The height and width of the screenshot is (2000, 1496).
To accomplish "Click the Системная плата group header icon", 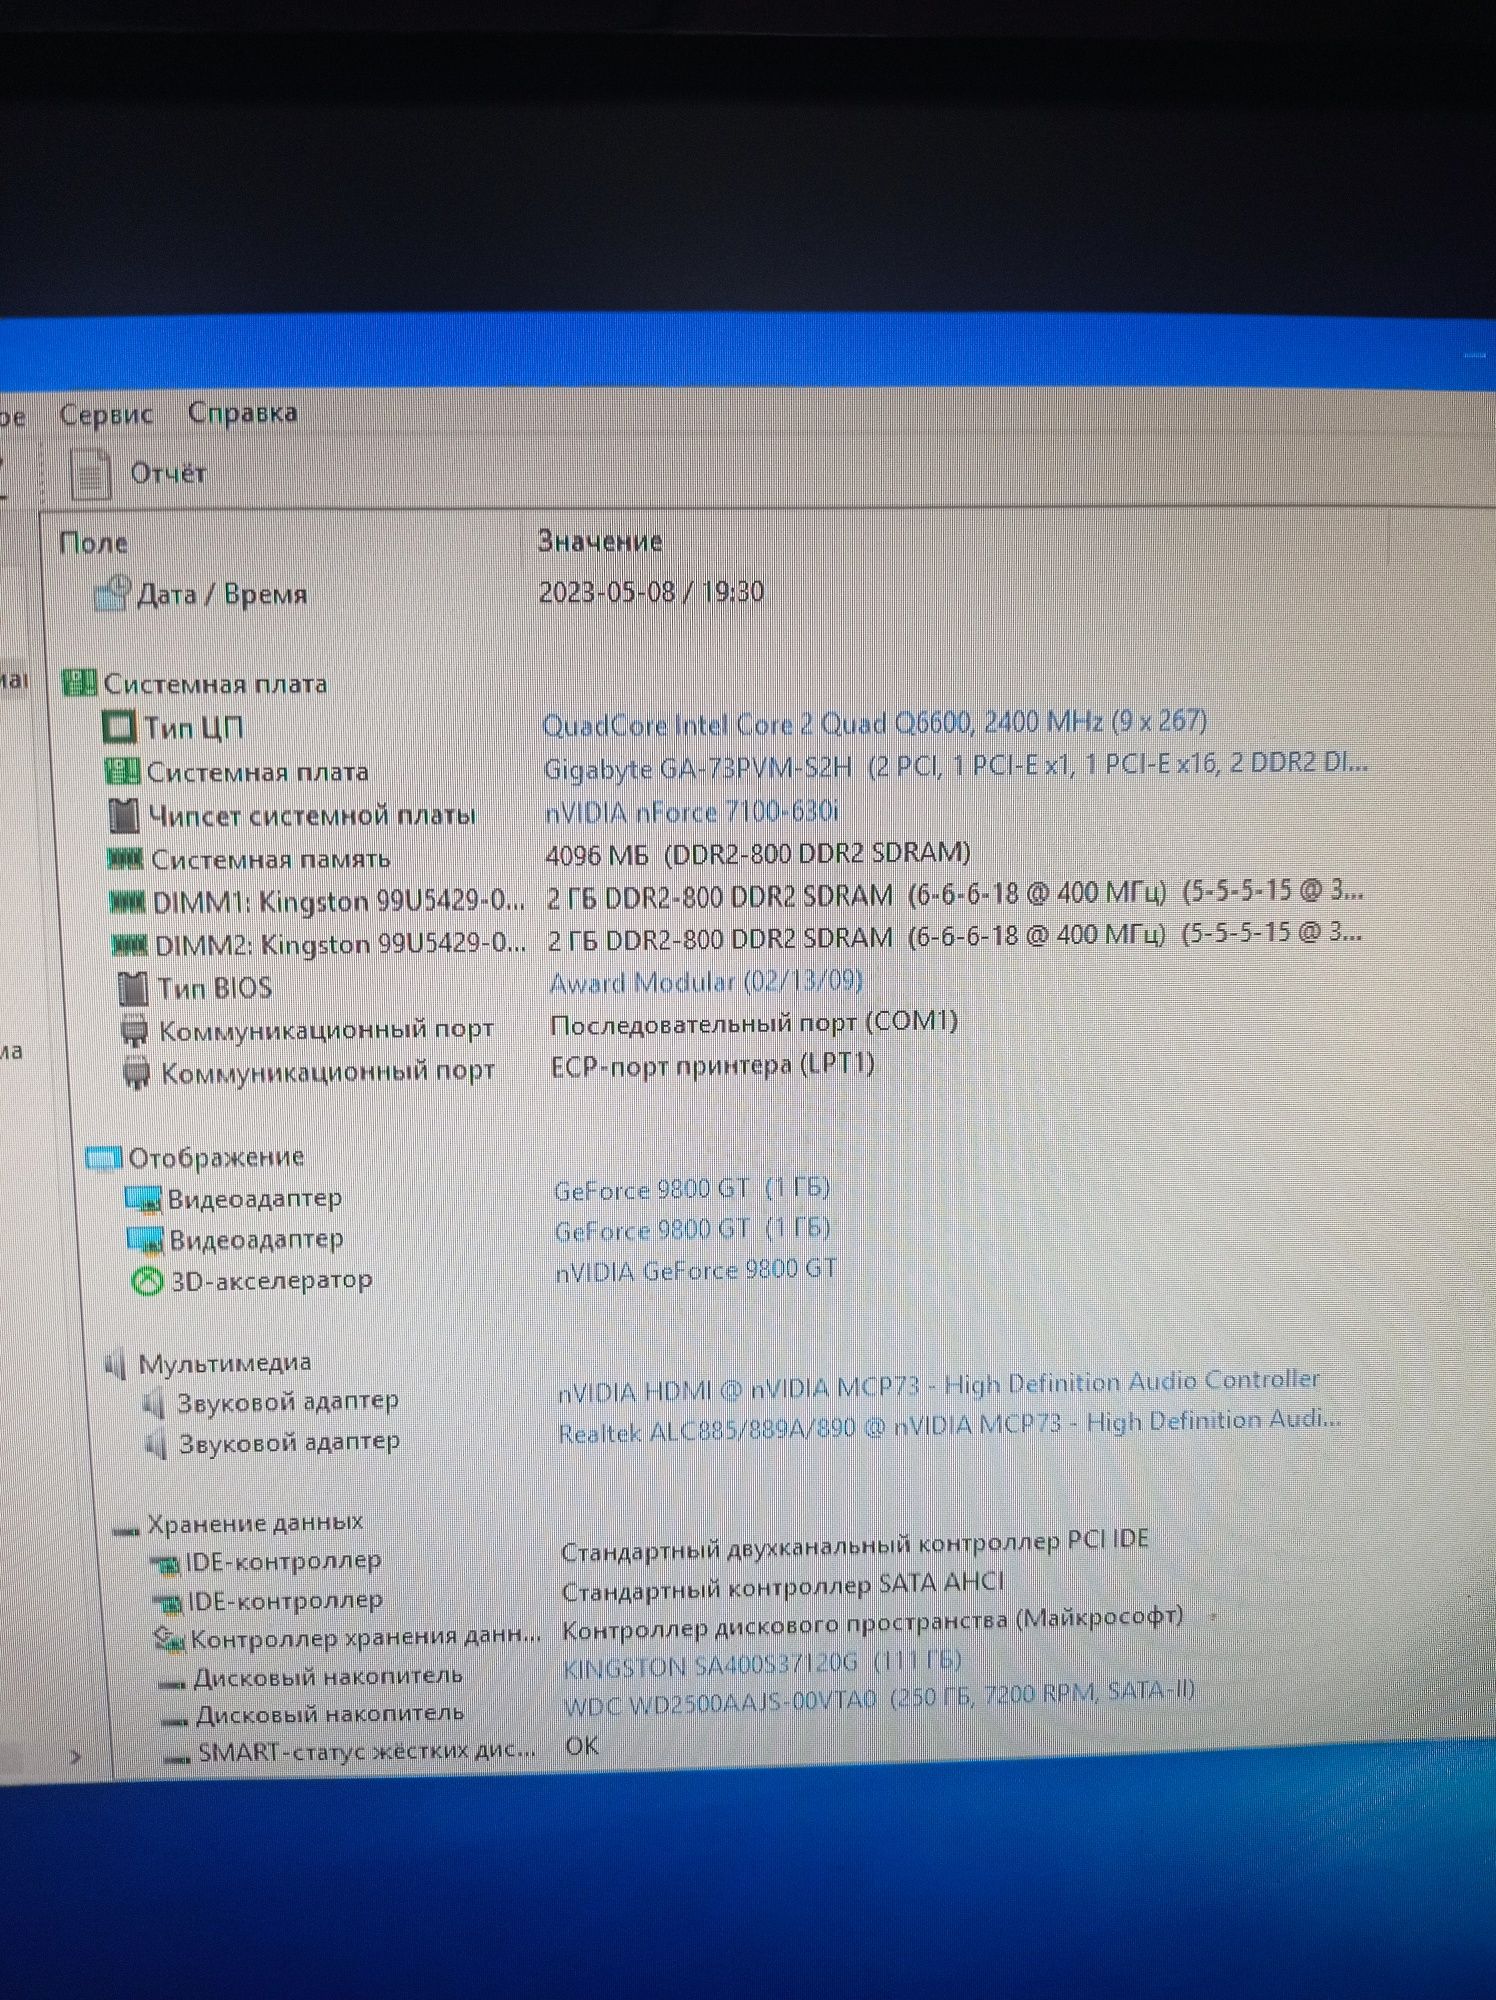I will (x=79, y=683).
